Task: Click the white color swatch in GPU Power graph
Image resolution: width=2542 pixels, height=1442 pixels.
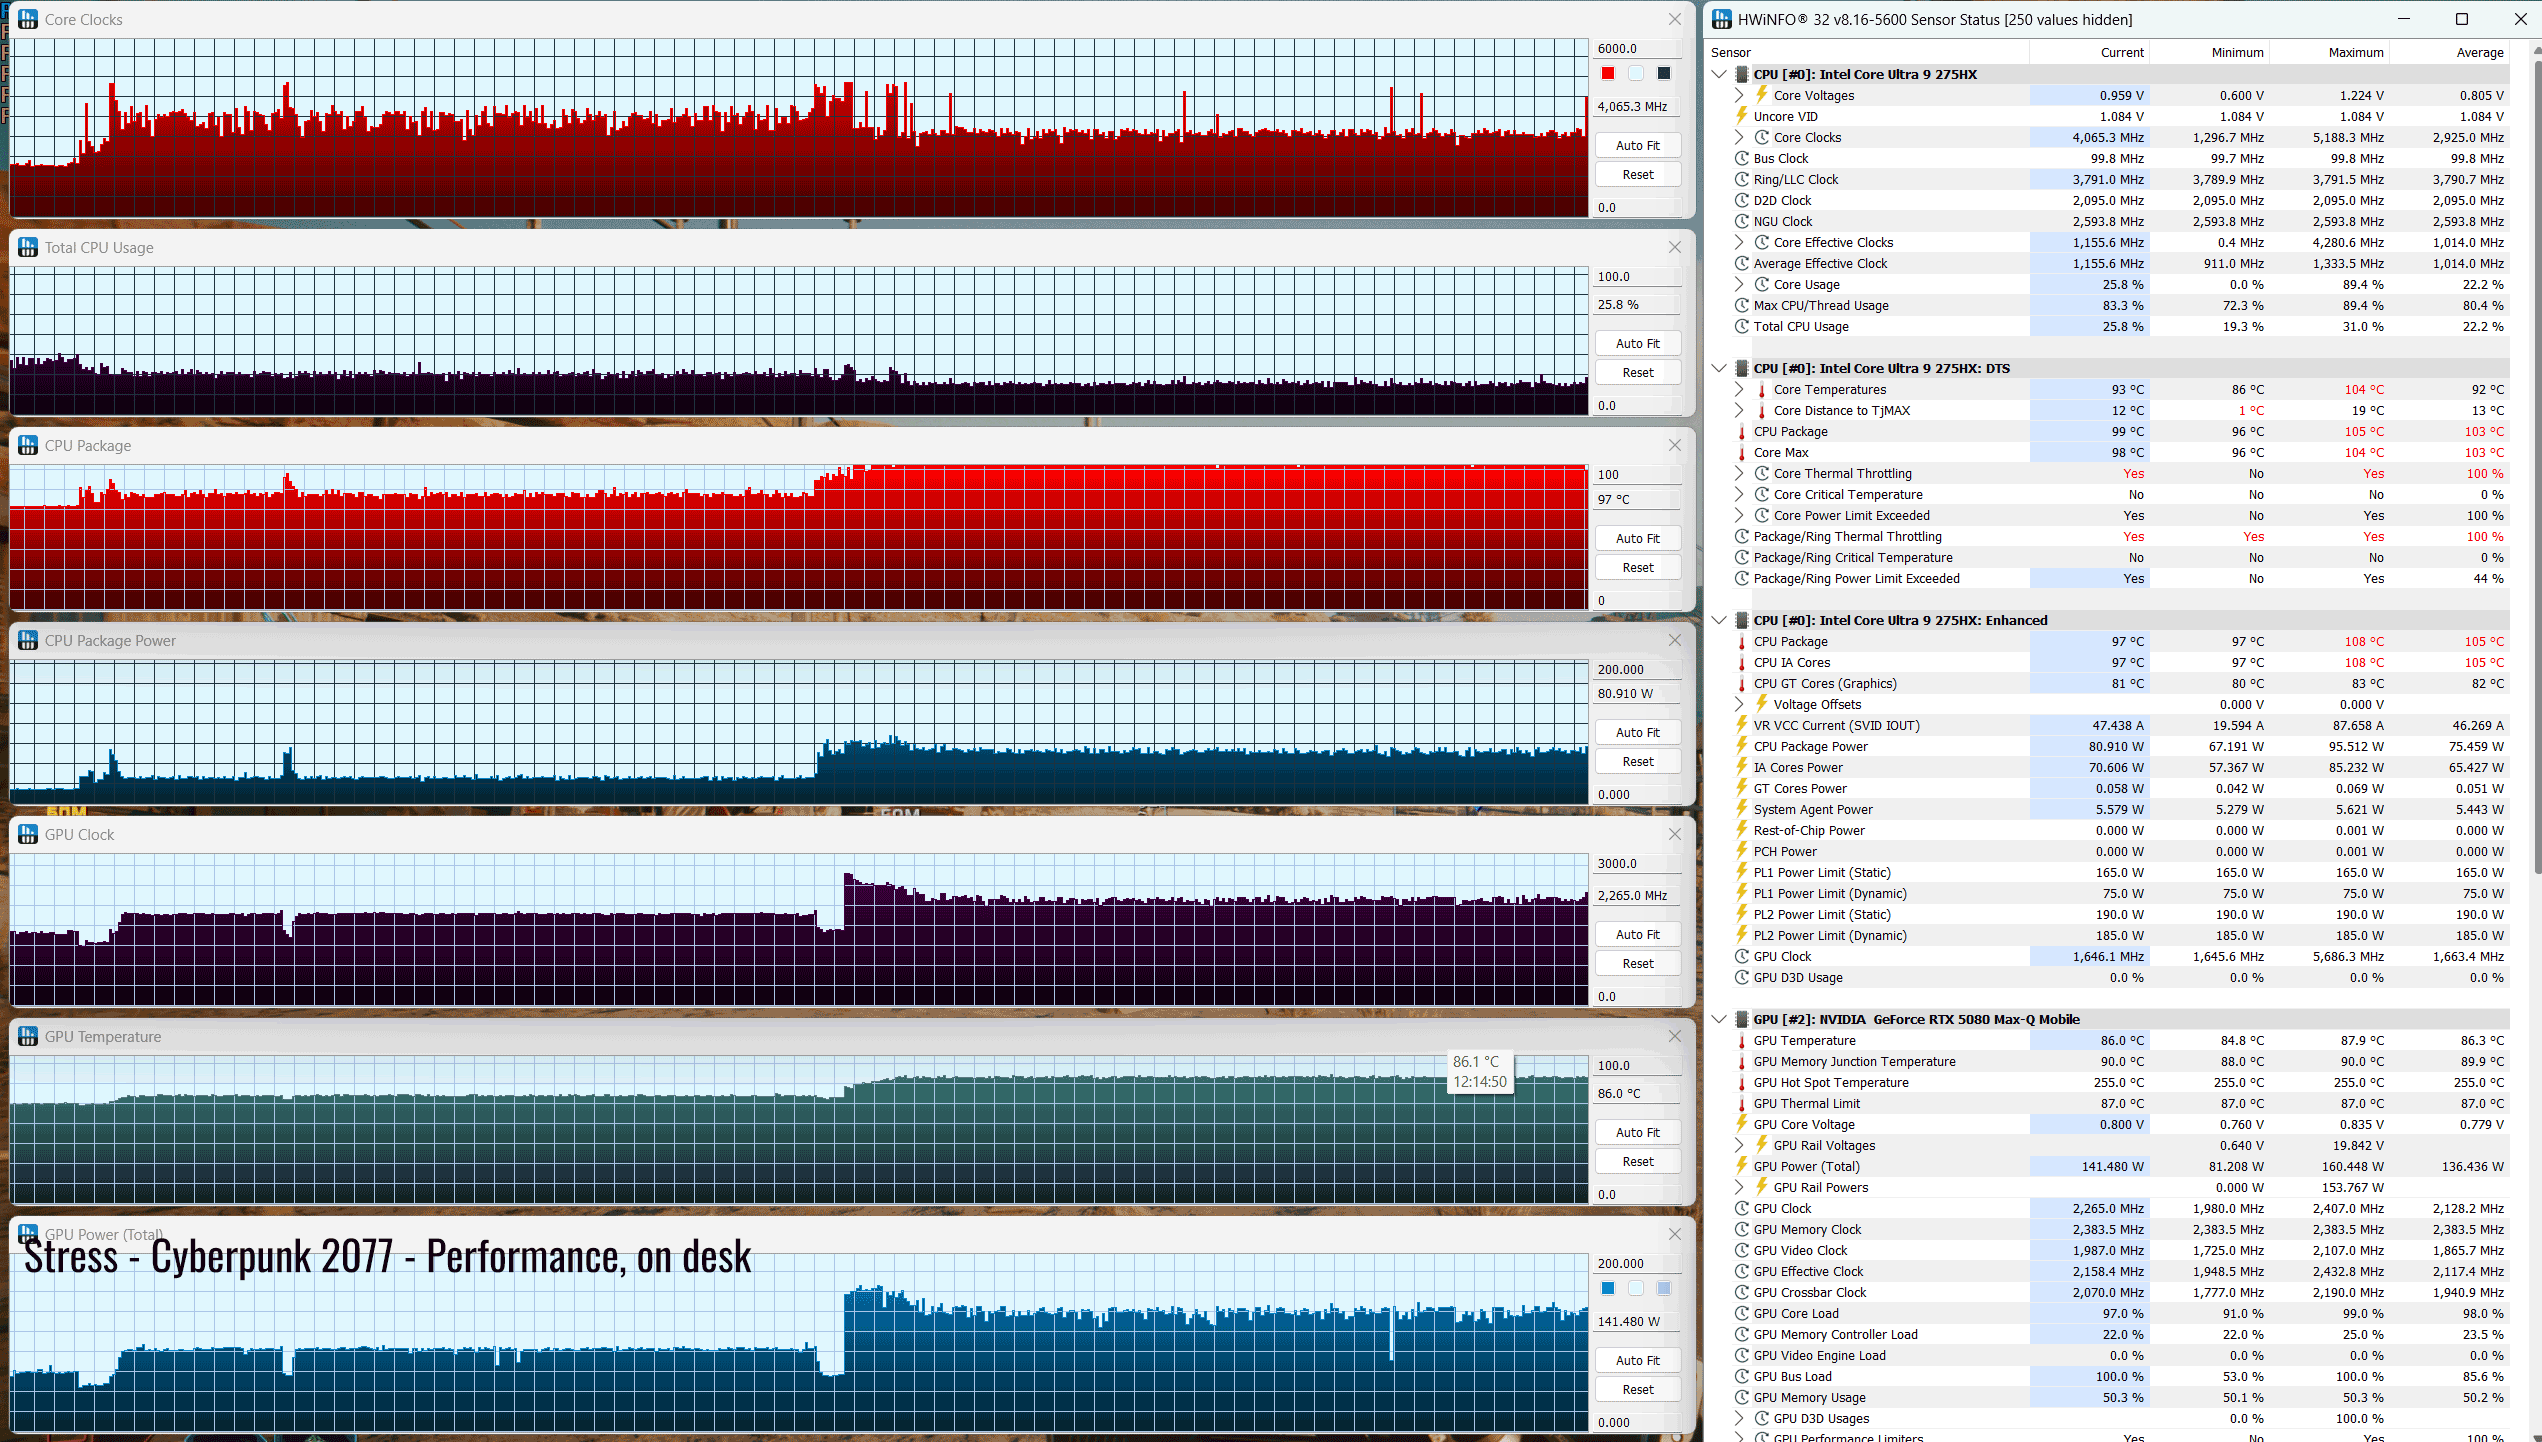Action: (1636, 1288)
